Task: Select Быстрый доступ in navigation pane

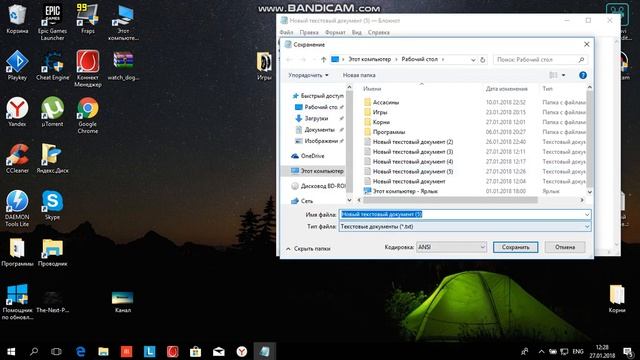Action: tap(318, 96)
